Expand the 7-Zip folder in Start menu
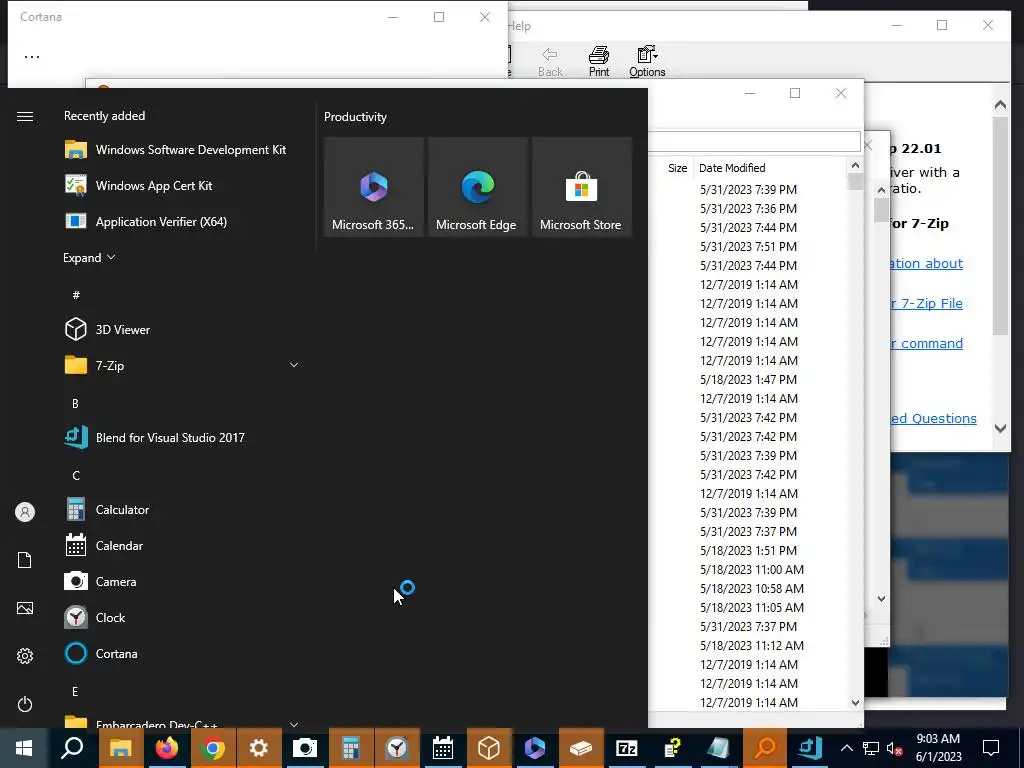1024x768 pixels. (182, 365)
